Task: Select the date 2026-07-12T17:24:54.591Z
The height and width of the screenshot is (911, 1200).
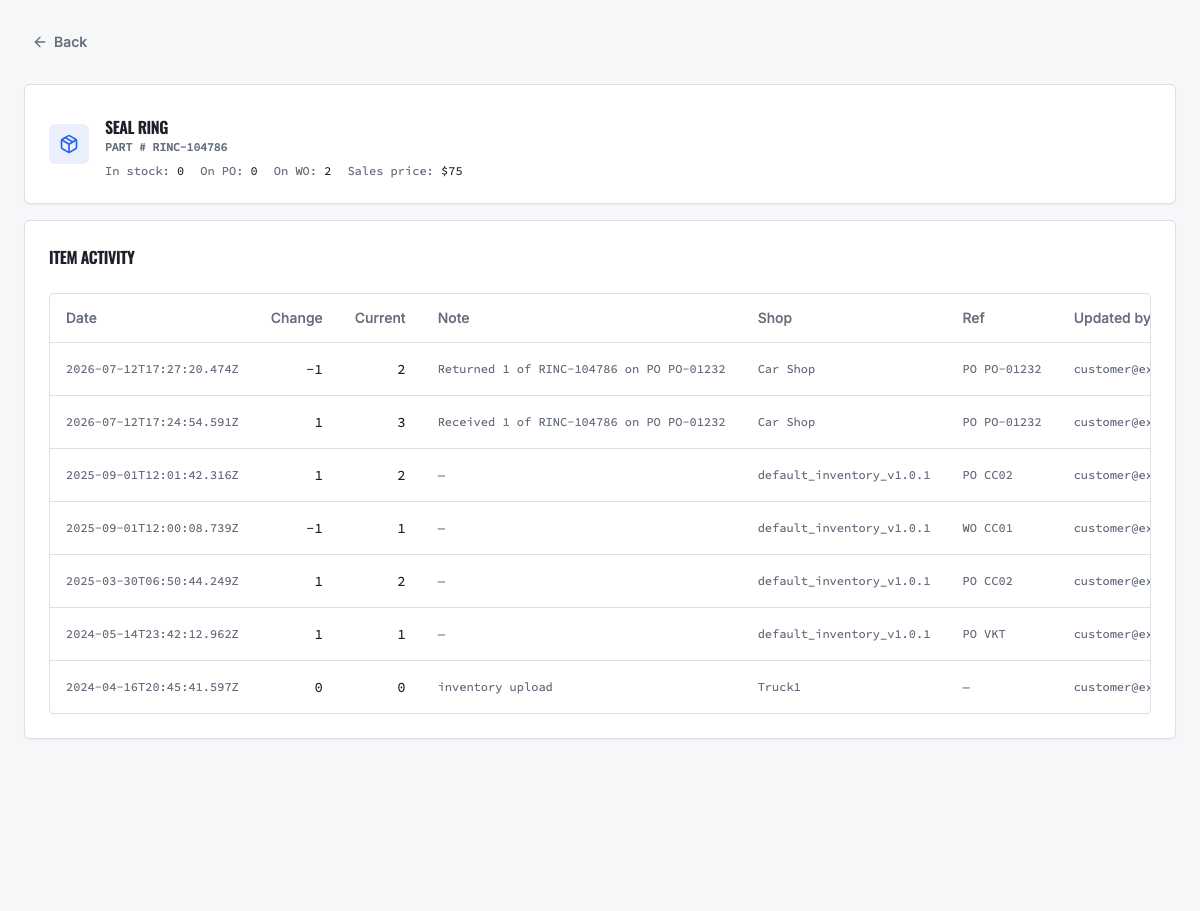Action: tap(152, 422)
